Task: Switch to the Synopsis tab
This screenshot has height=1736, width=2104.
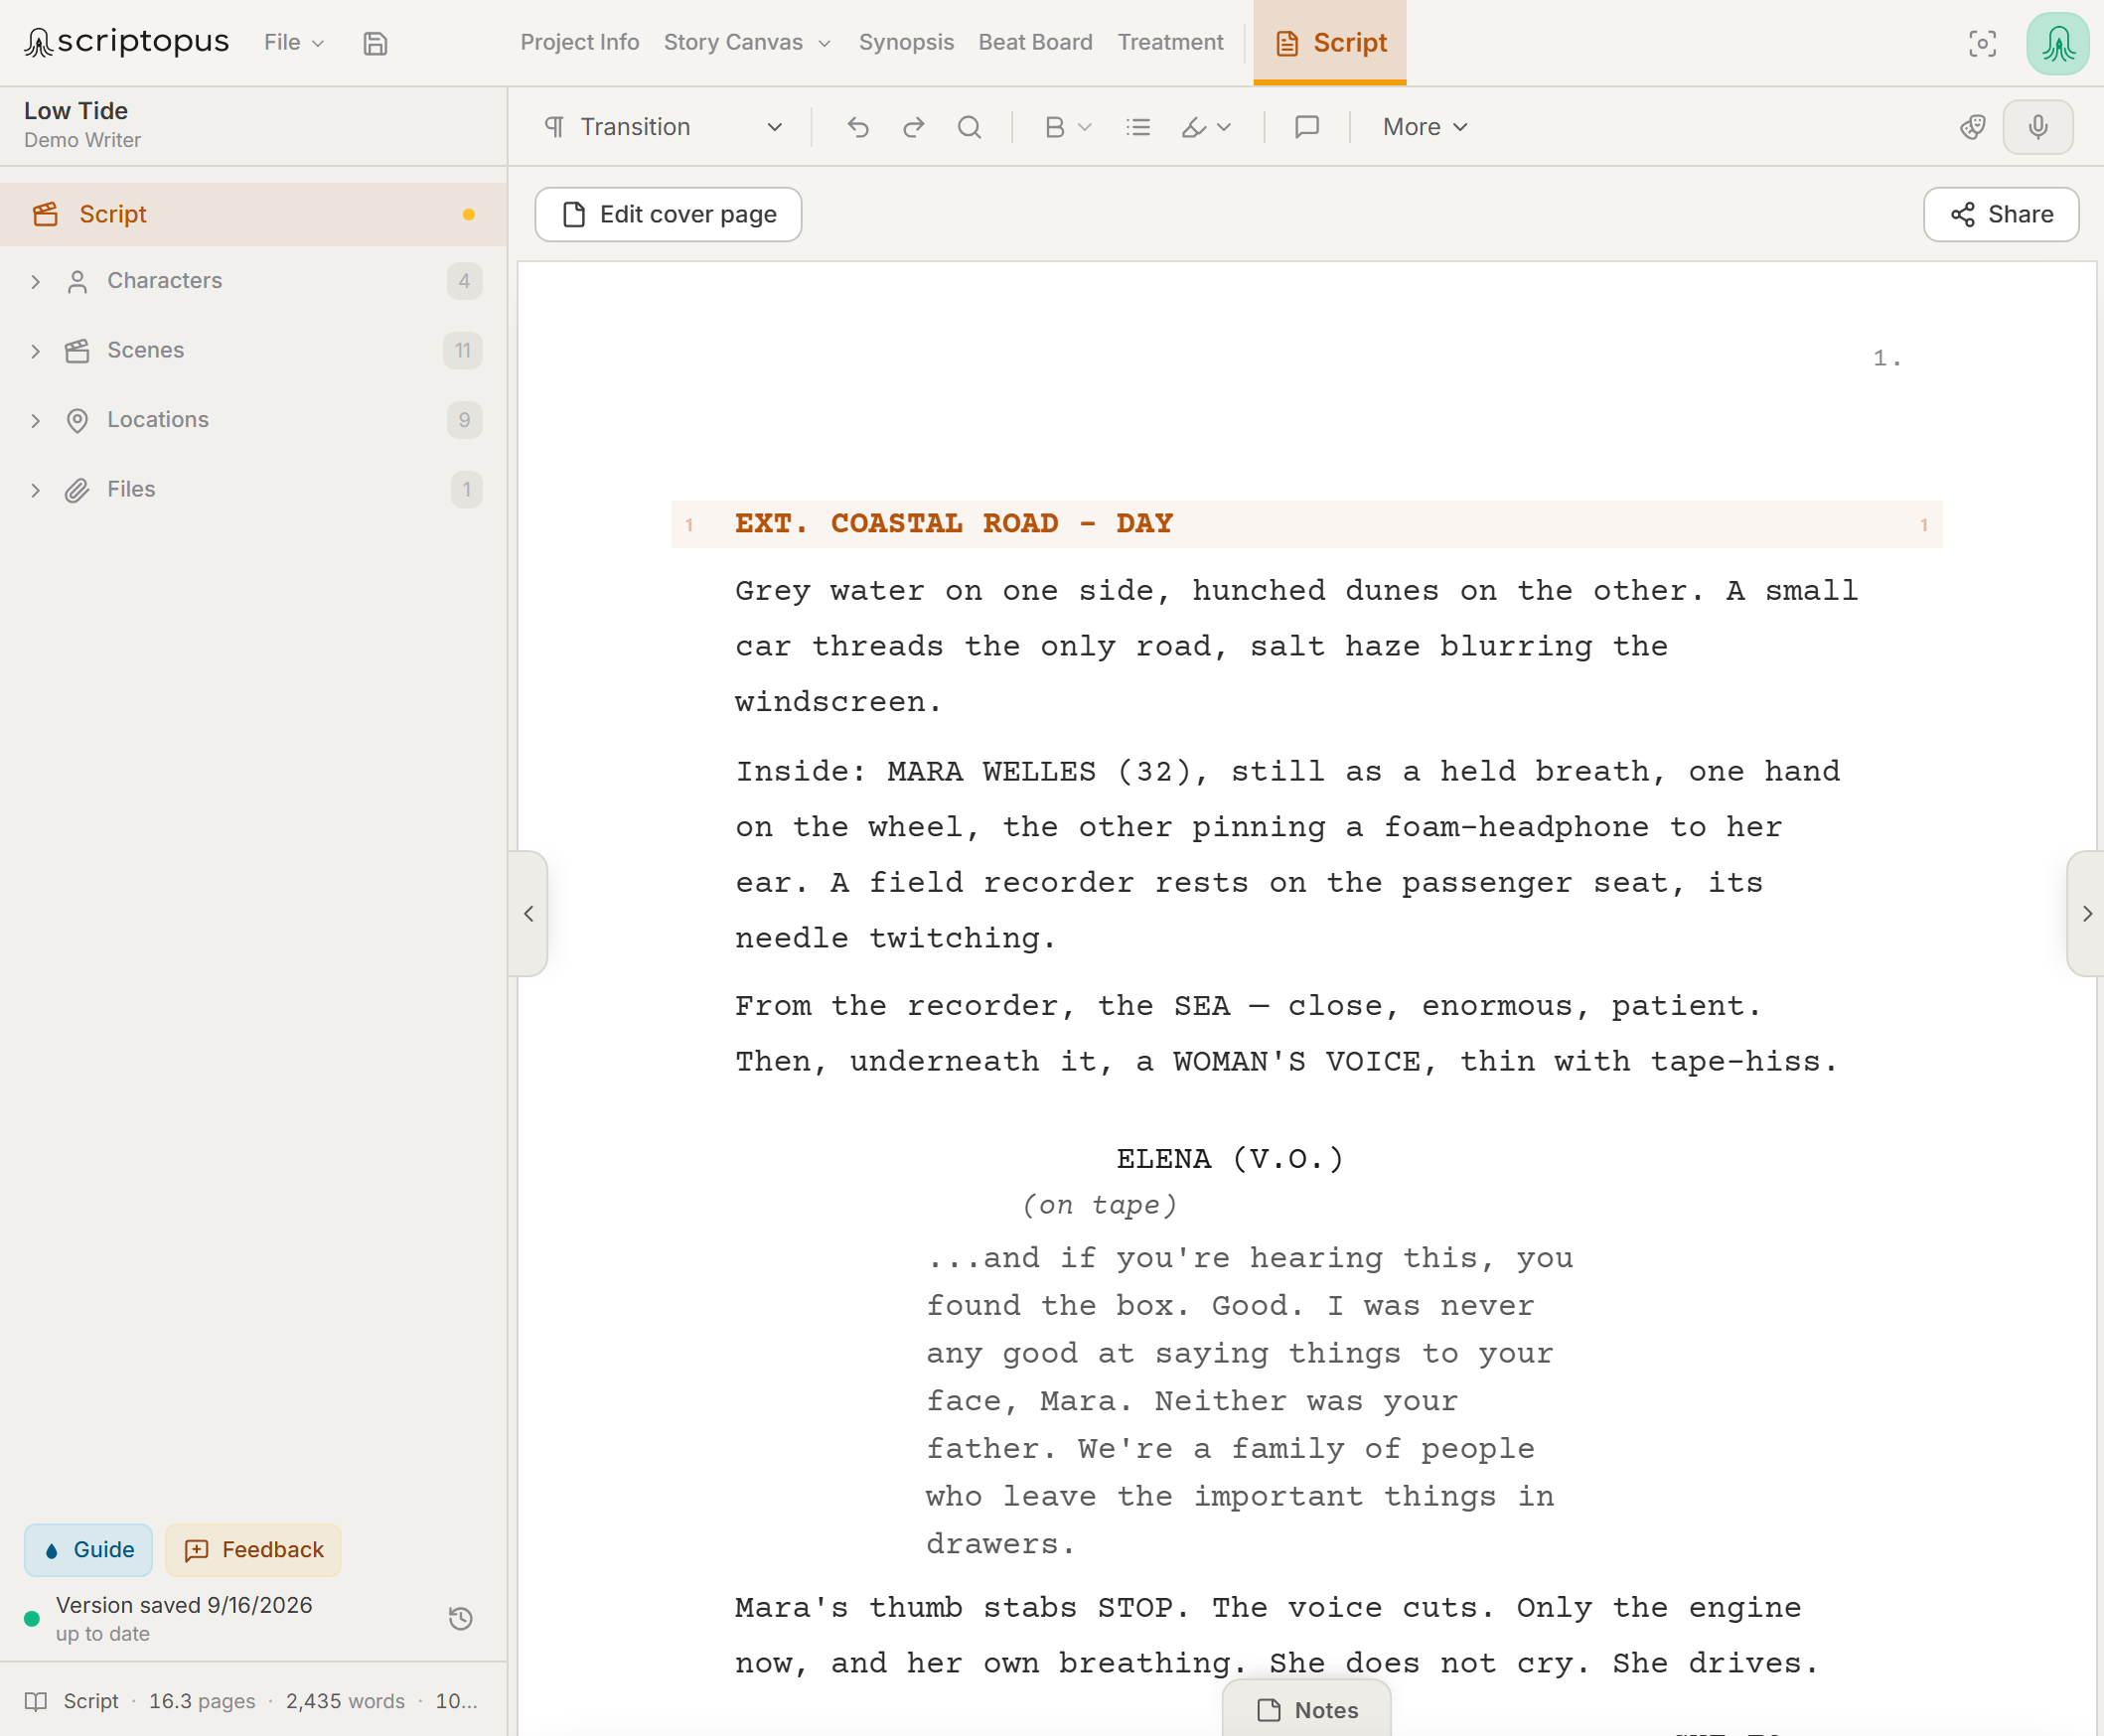Action: click(906, 42)
